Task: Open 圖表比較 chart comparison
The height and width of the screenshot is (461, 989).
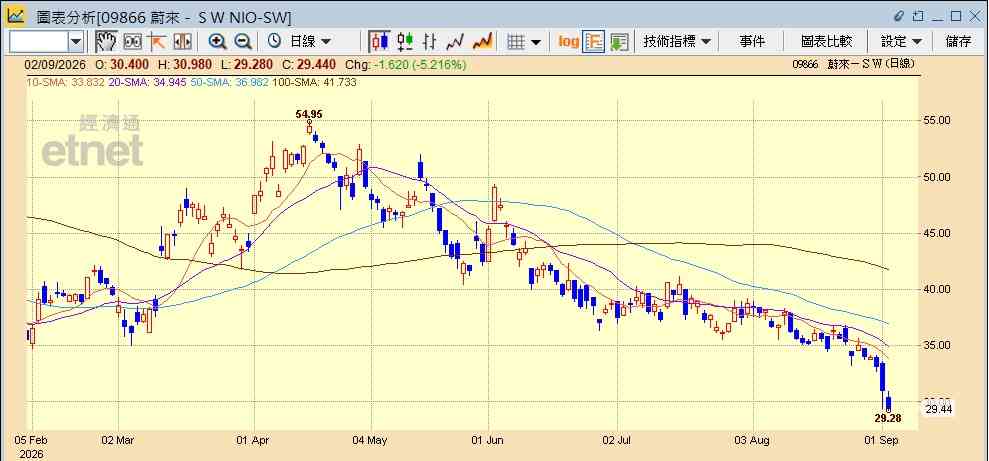Action: tap(826, 42)
